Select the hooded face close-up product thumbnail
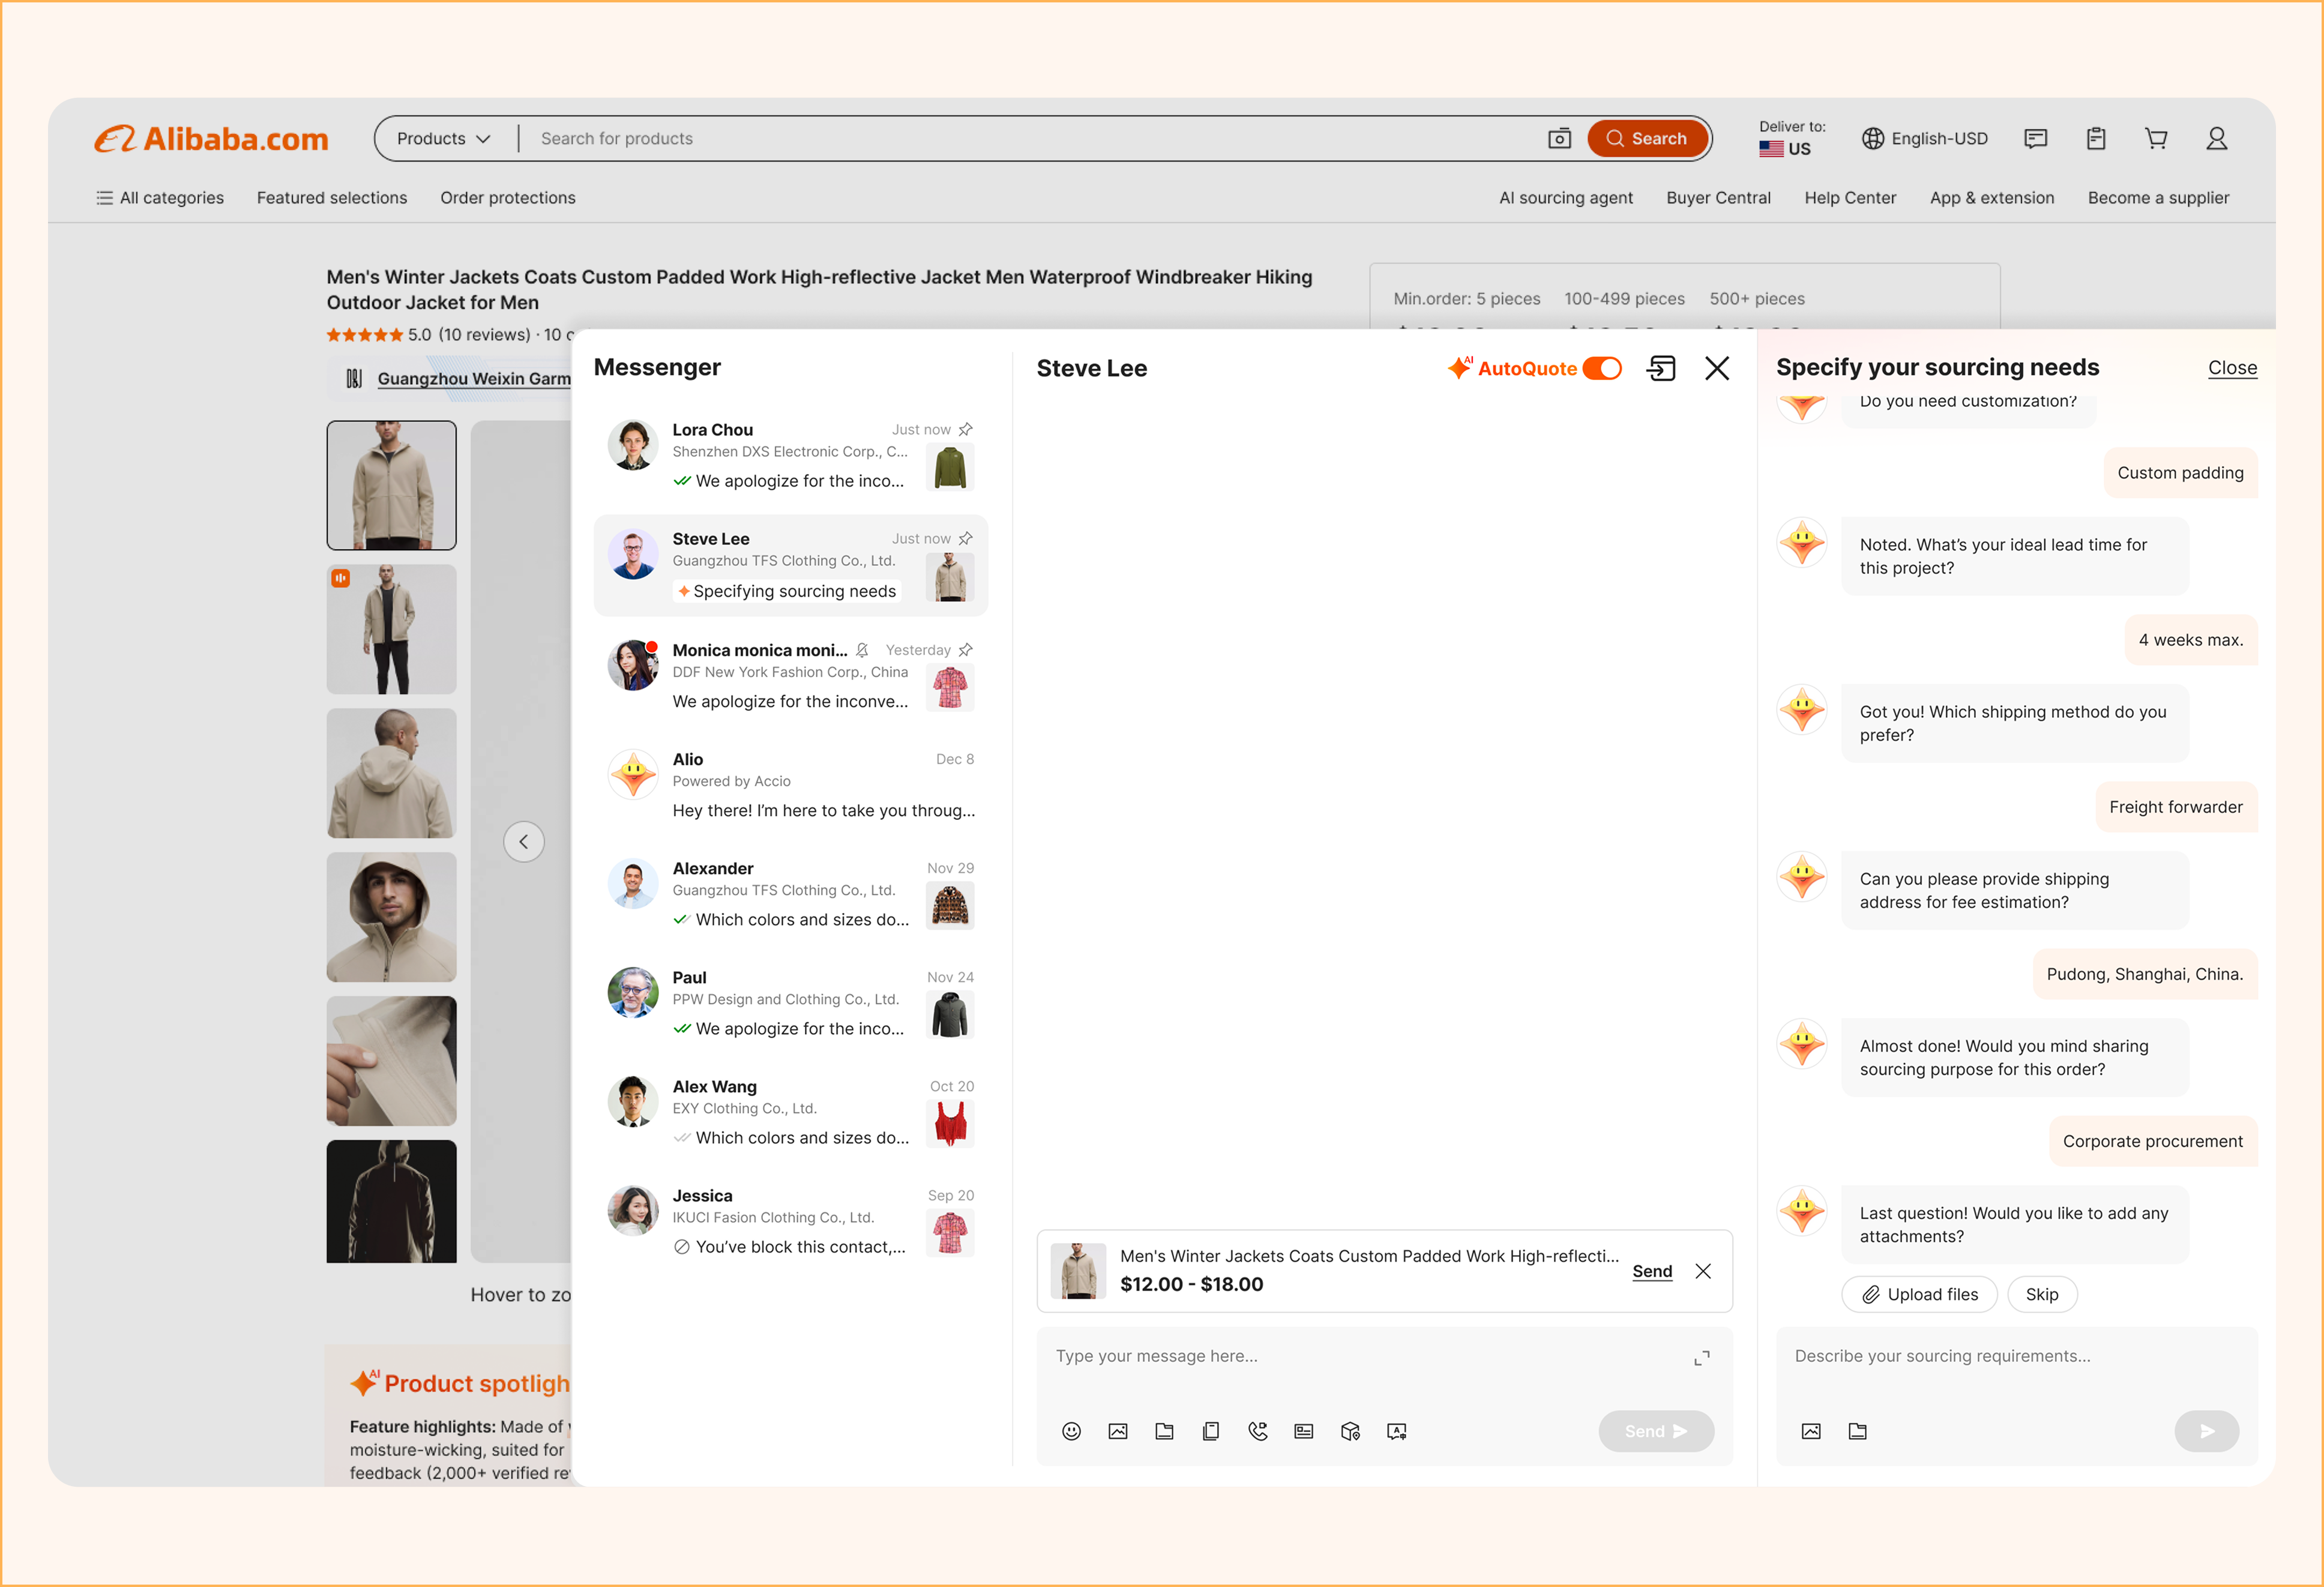The height and width of the screenshot is (1587, 2324). [391, 917]
